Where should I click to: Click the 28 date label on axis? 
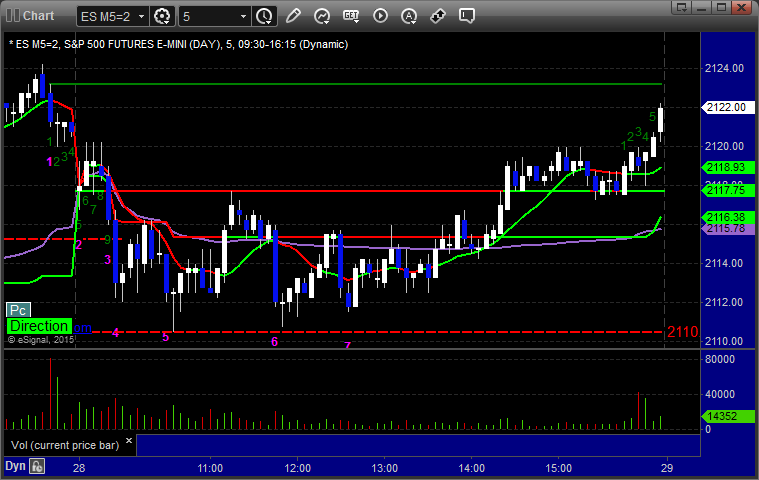[79, 468]
